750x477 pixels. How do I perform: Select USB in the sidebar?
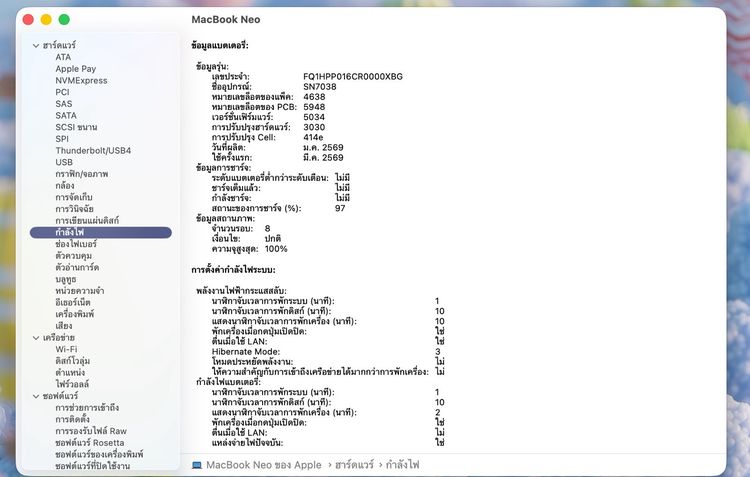[64, 162]
